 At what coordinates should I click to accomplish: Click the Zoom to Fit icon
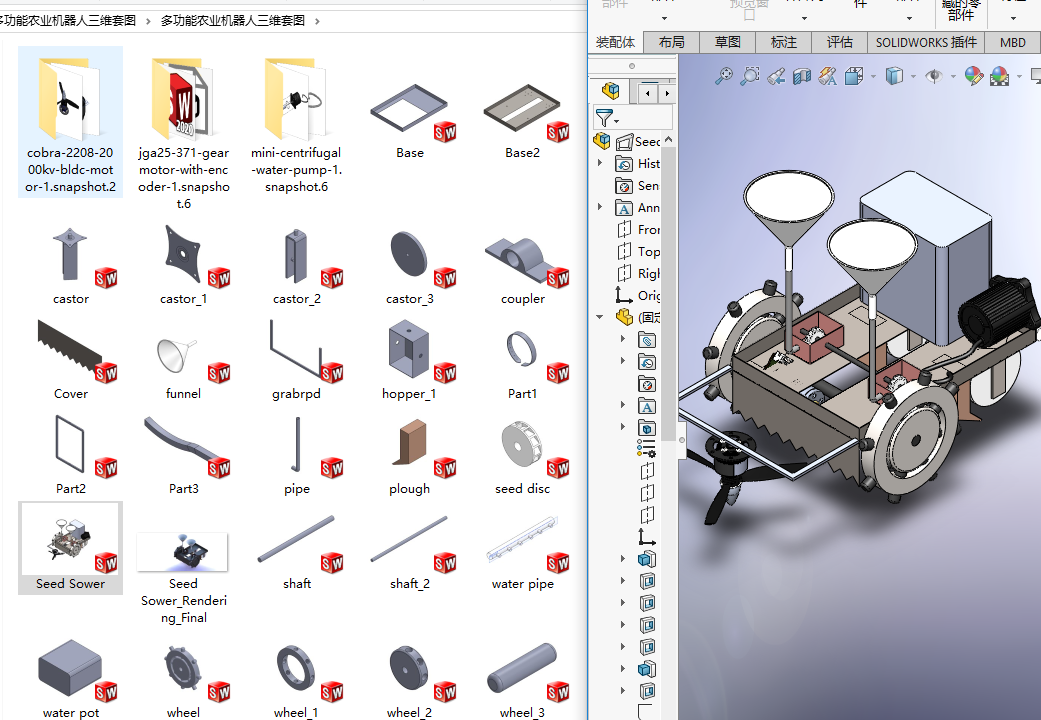pos(723,76)
